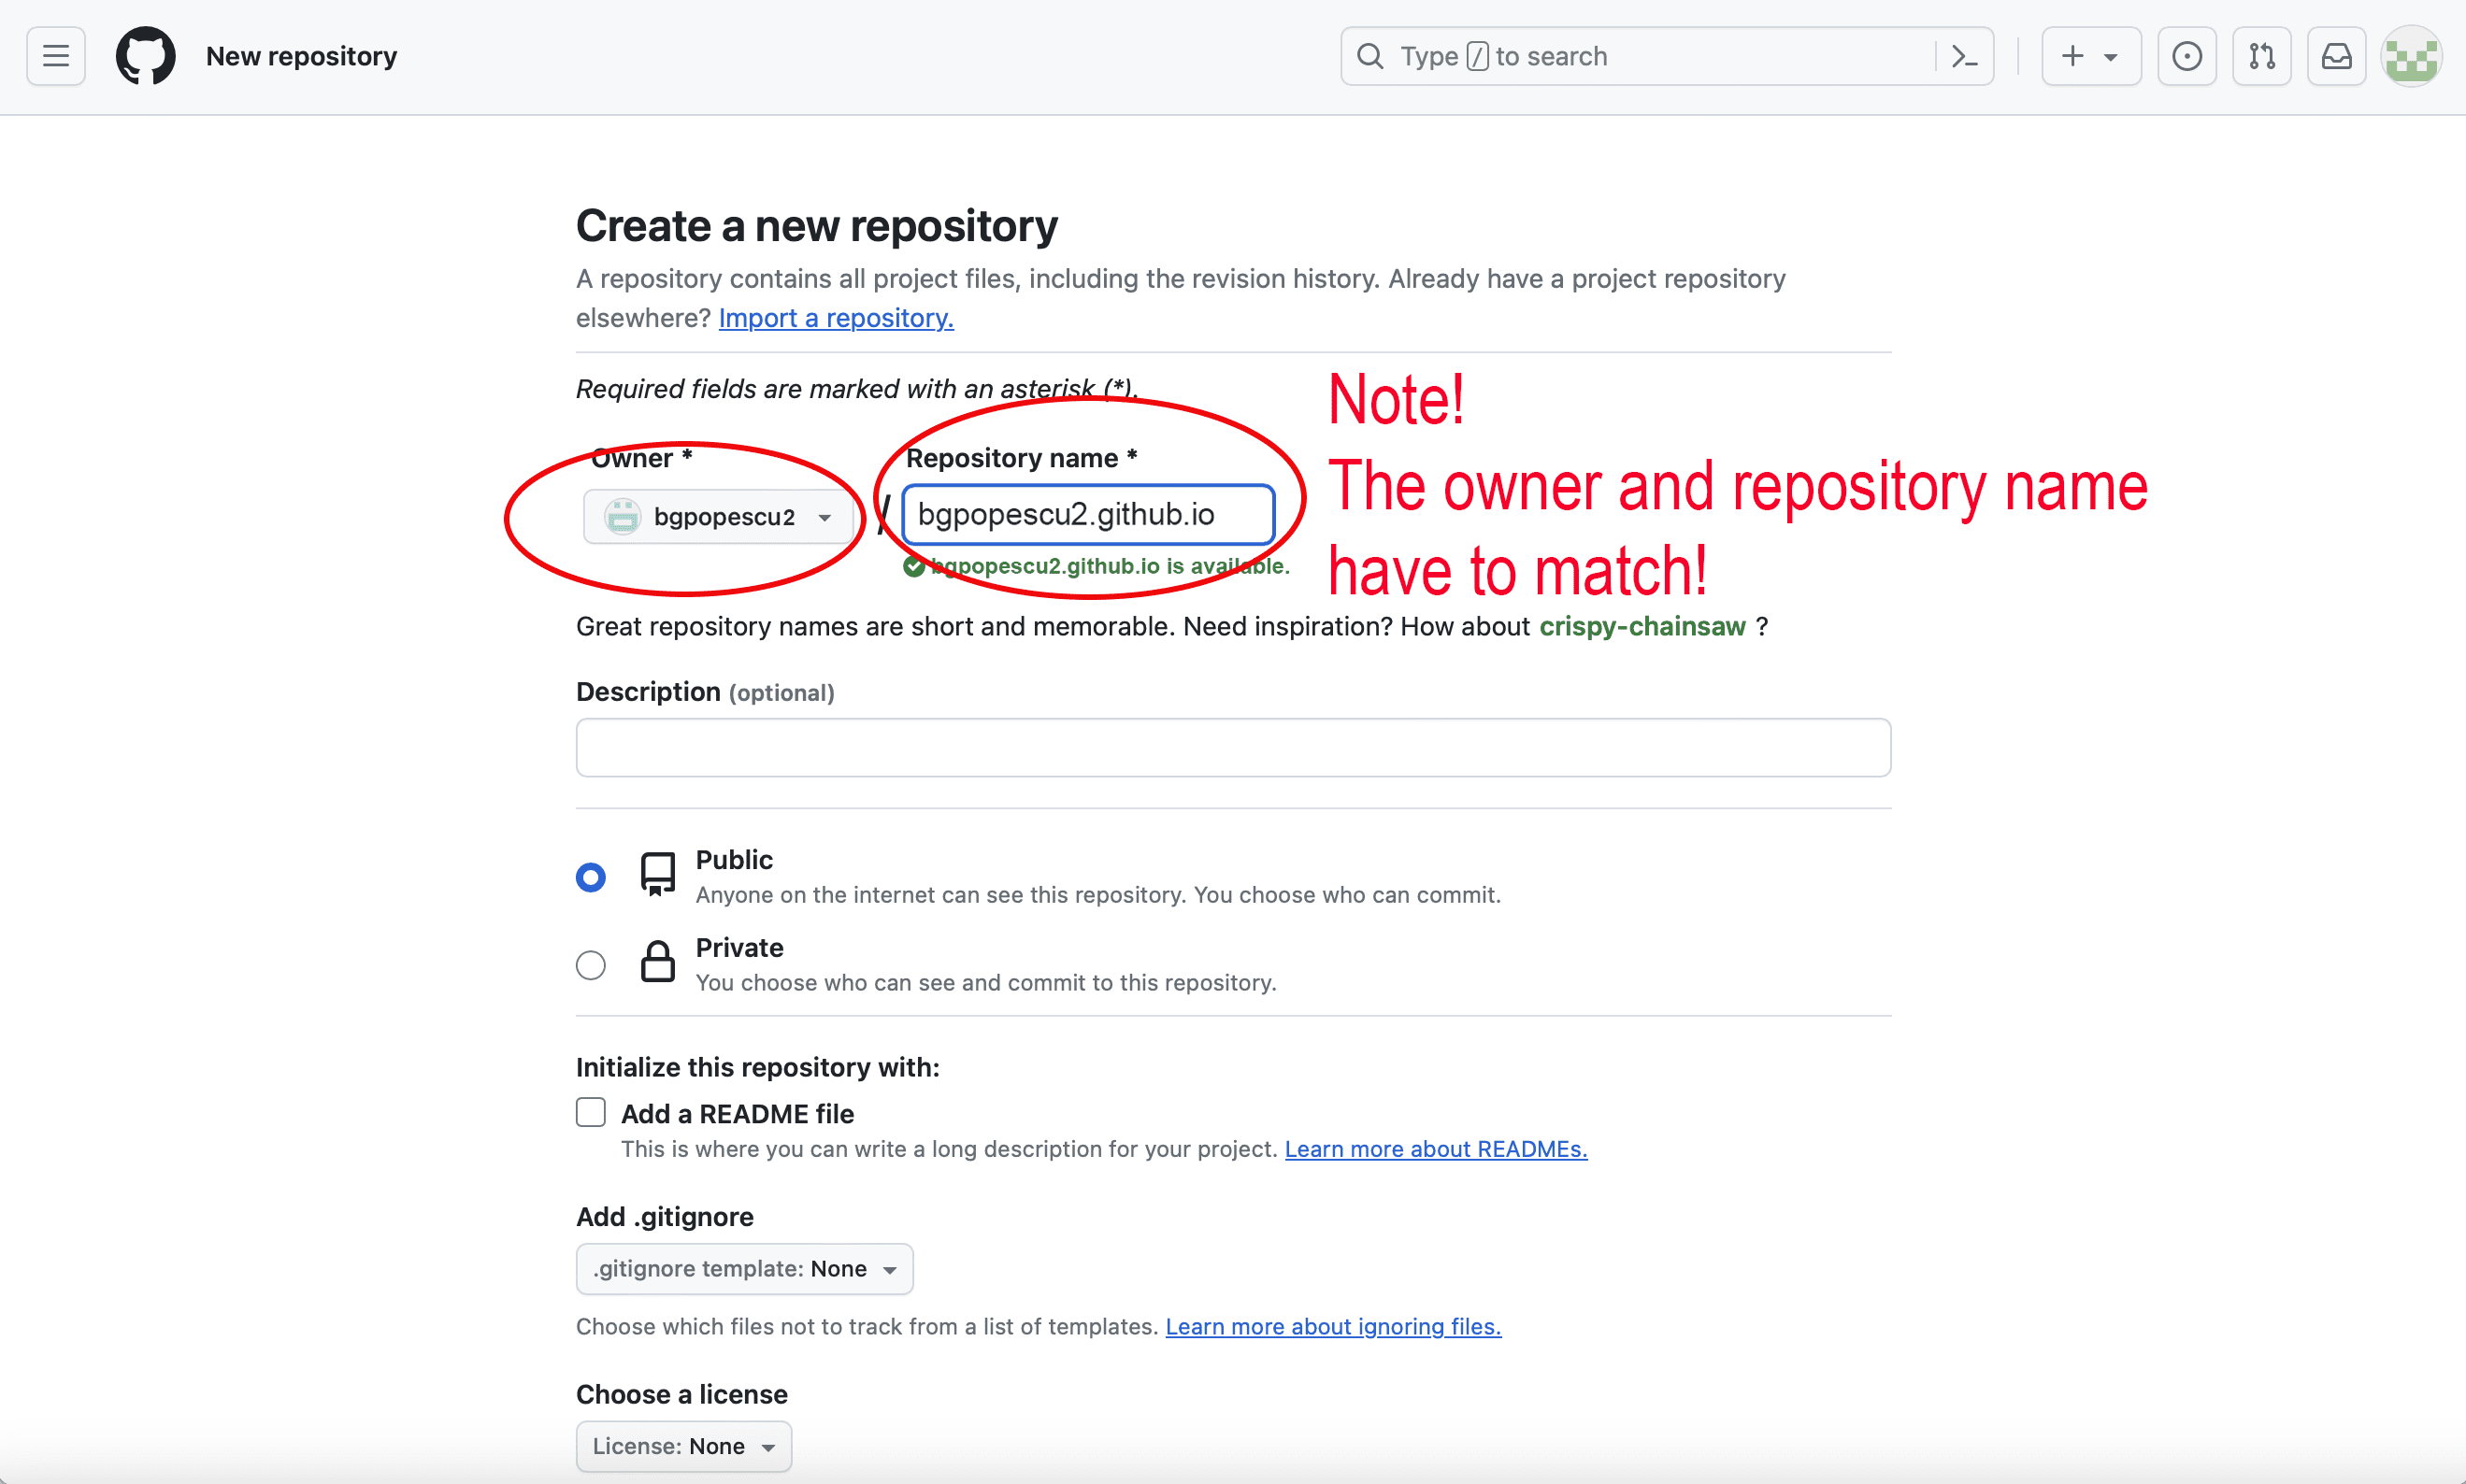Viewport: 2466px width, 1484px height.
Task: Open the command palette icon
Action: pyautogui.click(x=1964, y=56)
